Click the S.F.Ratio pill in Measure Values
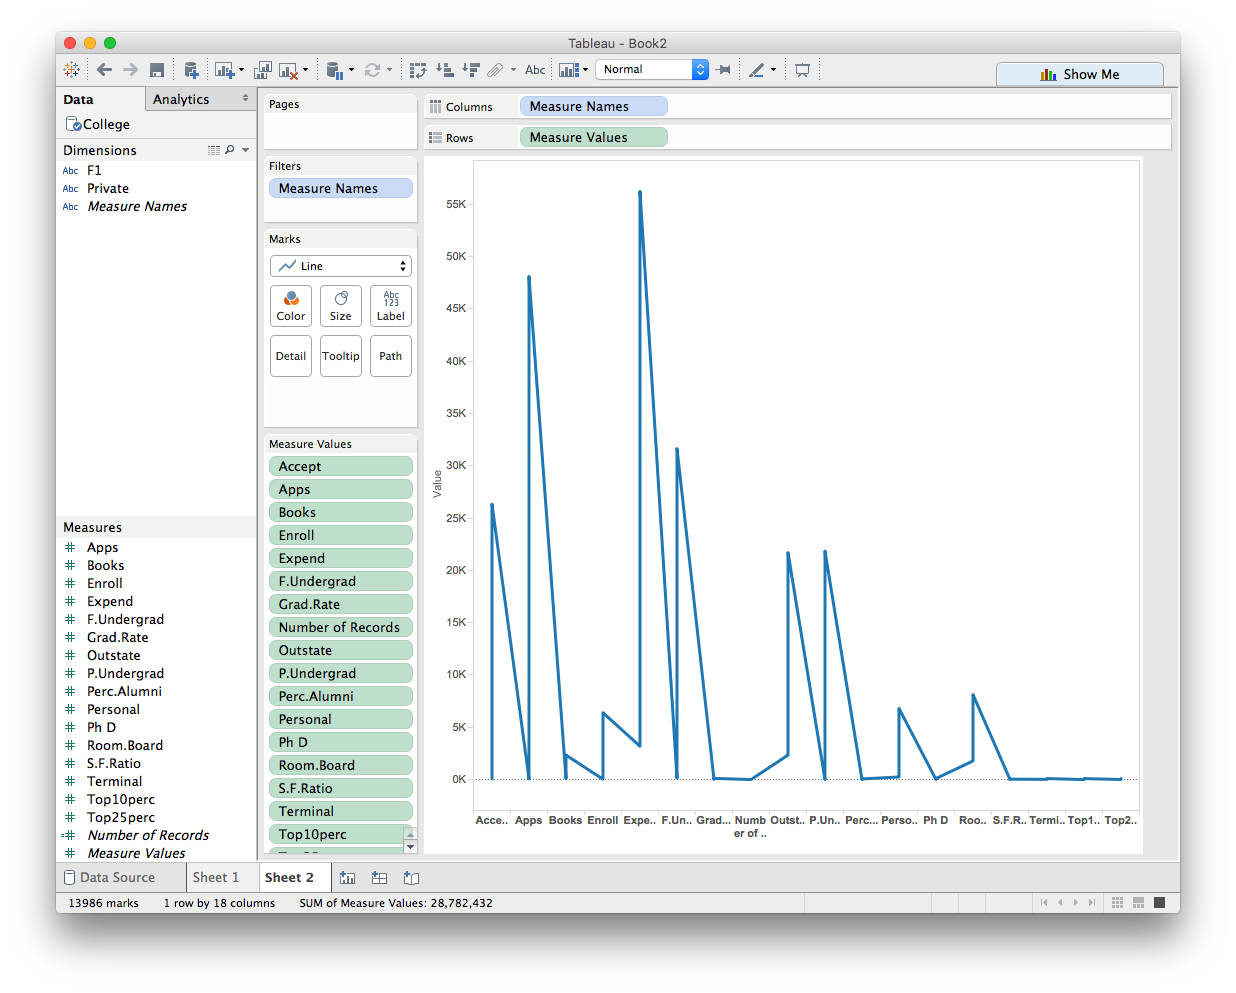The height and width of the screenshot is (993, 1236). [340, 788]
